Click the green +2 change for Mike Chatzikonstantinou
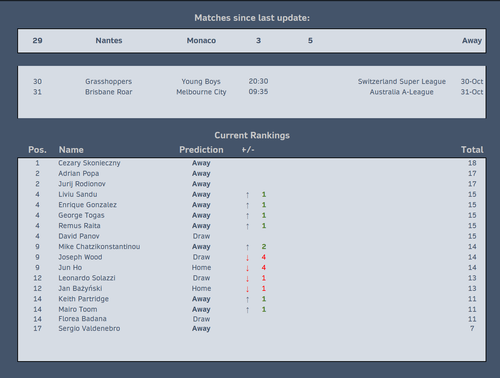Screen dimensions: 500x378 (x=264, y=247)
